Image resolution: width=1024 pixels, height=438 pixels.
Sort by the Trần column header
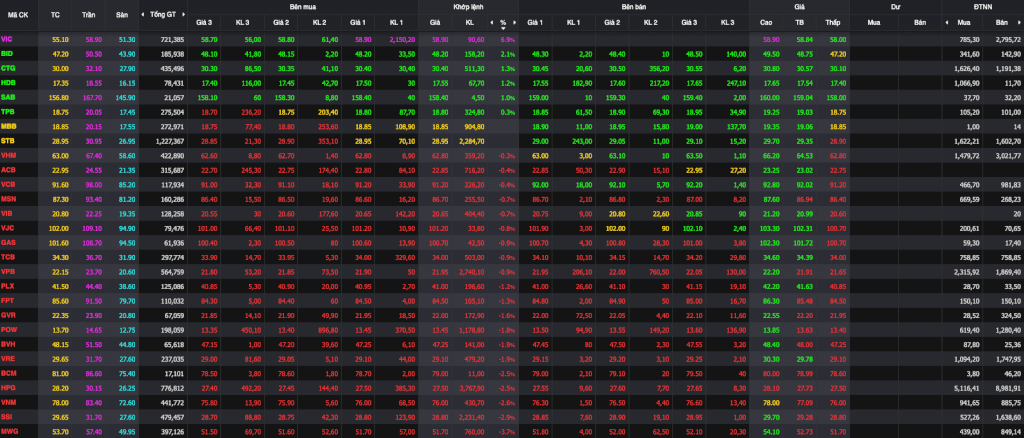tap(89, 14)
